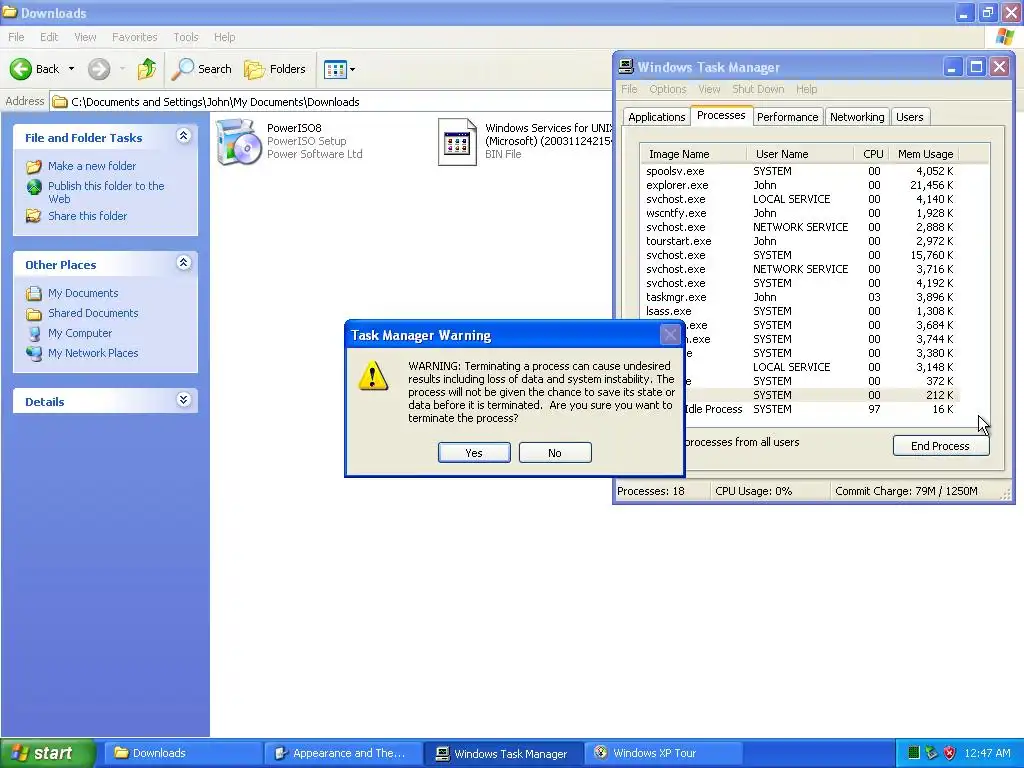Image resolution: width=1024 pixels, height=768 pixels.
Task: Click the My Computer icon in Other Places
Action: click(x=34, y=333)
